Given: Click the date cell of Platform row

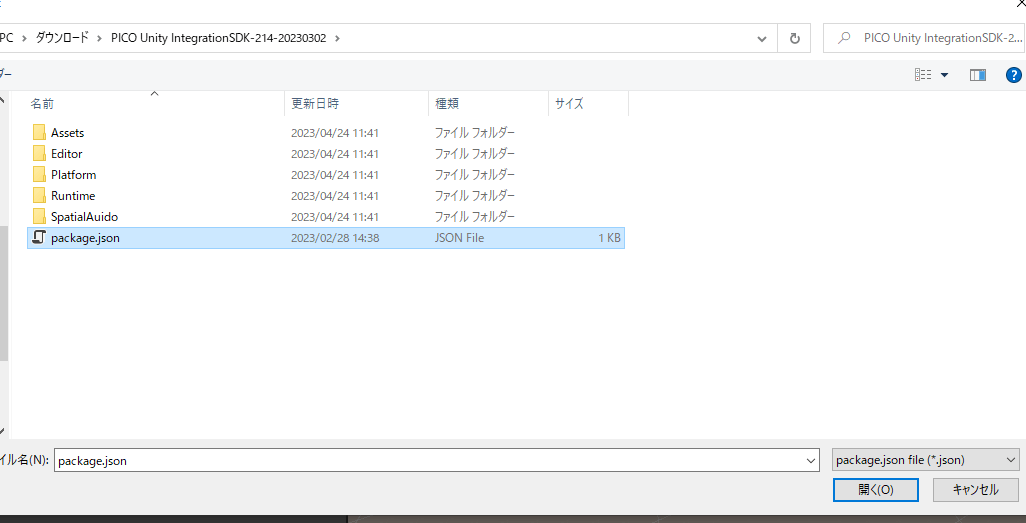Looking at the screenshot, I should [335, 175].
